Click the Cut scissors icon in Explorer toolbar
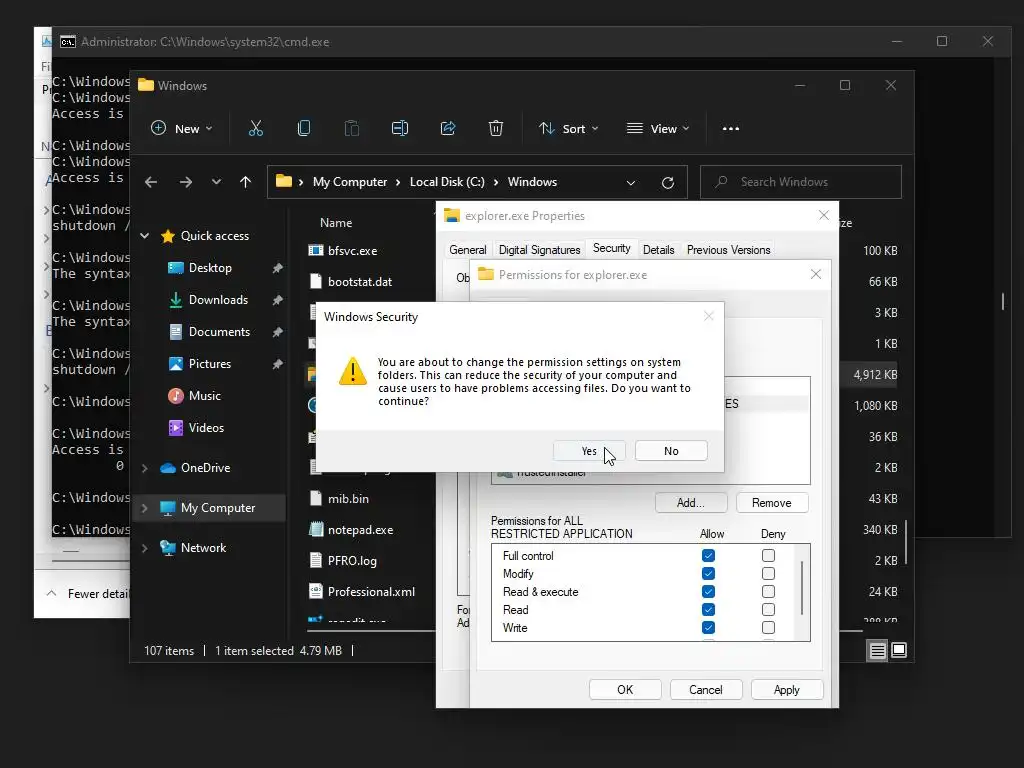Screen dimensions: 1024x768 [256, 129]
